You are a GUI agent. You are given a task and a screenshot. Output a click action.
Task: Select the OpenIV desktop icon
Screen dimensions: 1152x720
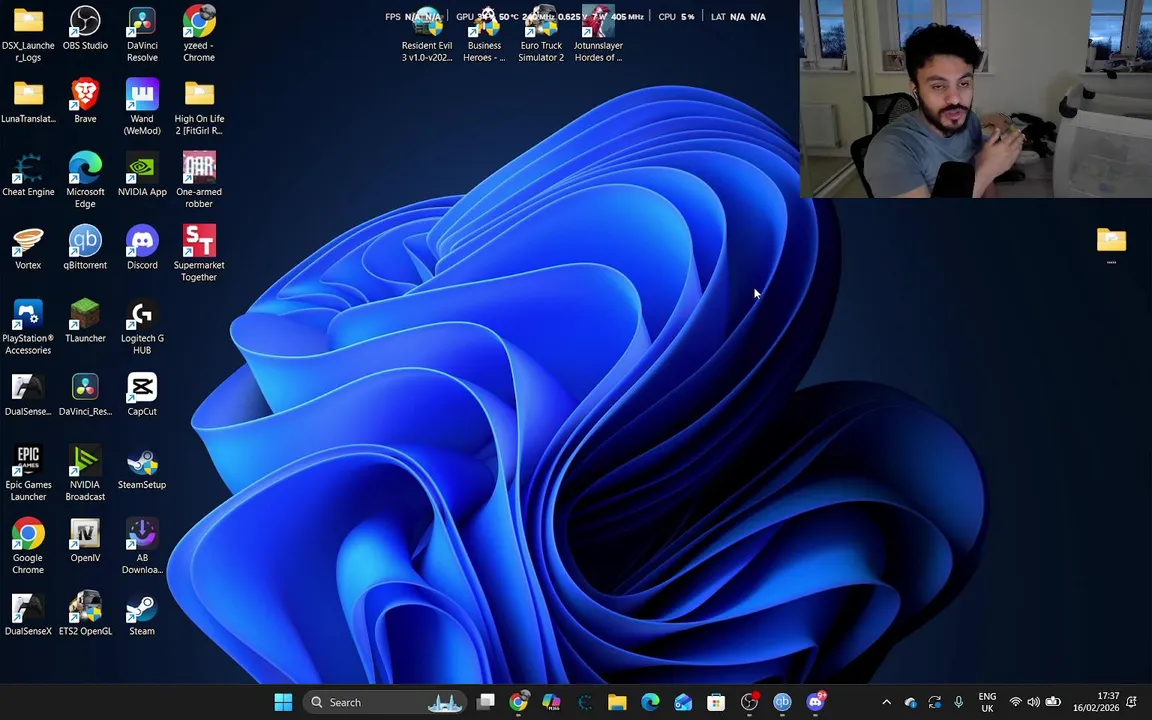click(85, 541)
